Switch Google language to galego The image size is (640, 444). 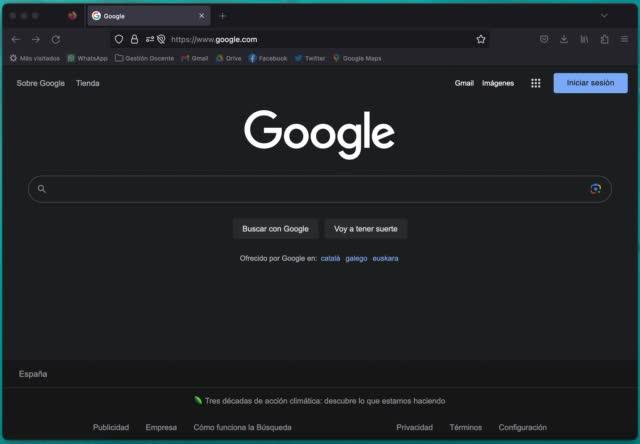[x=356, y=258]
